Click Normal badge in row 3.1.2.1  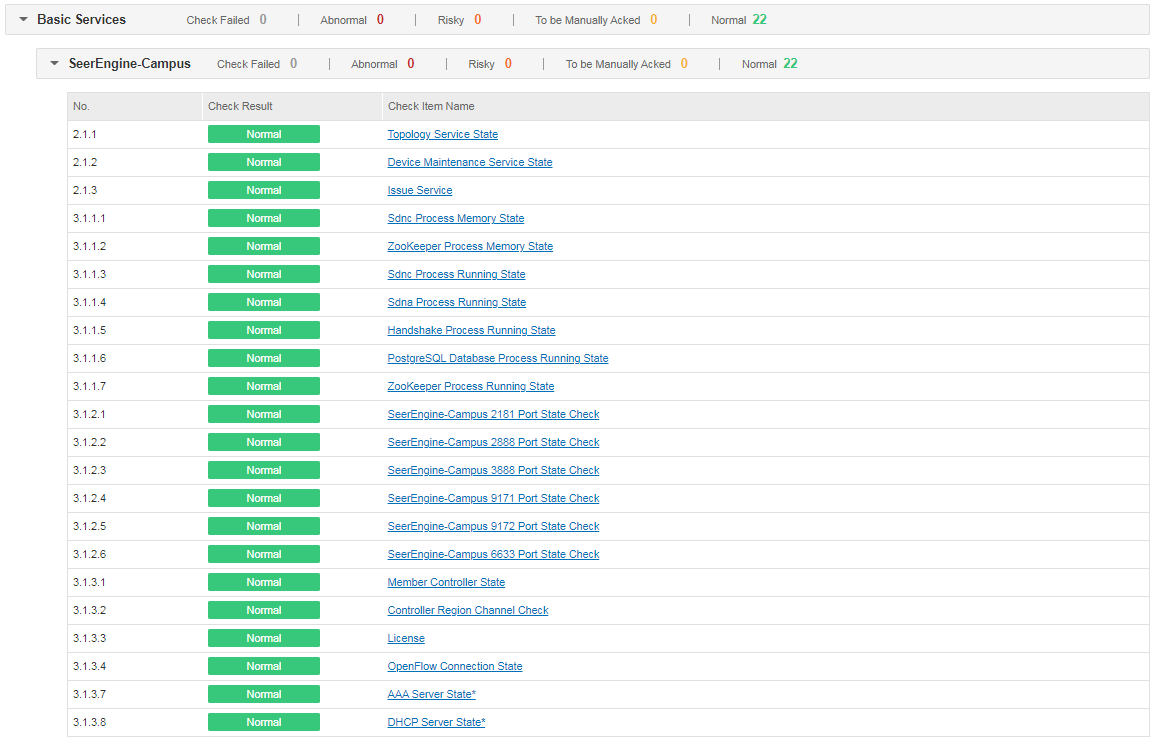tap(264, 414)
